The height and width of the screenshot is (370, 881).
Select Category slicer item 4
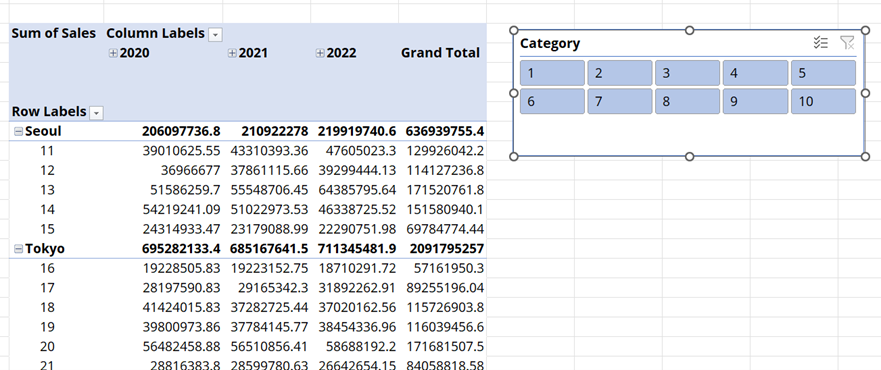coord(755,73)
